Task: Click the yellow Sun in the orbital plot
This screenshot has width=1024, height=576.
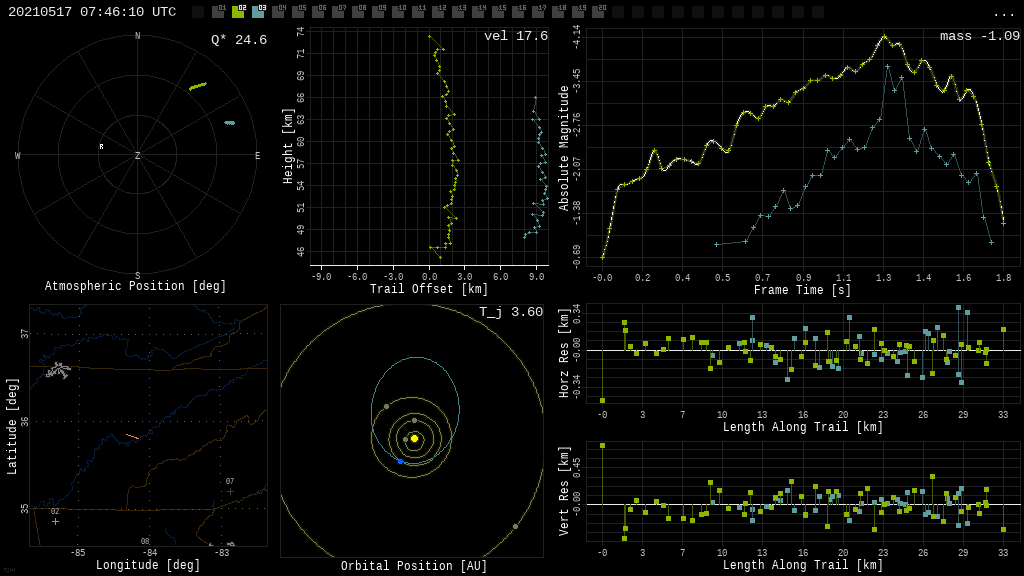Action: (414, 438)
